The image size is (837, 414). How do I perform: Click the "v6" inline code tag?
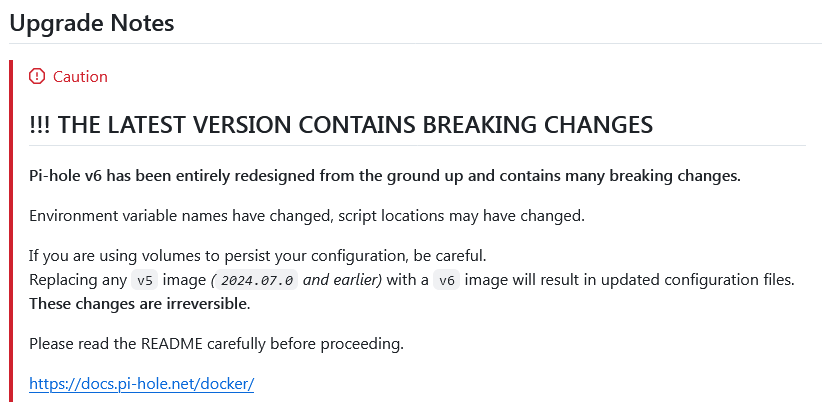click(x=446, y=280)
